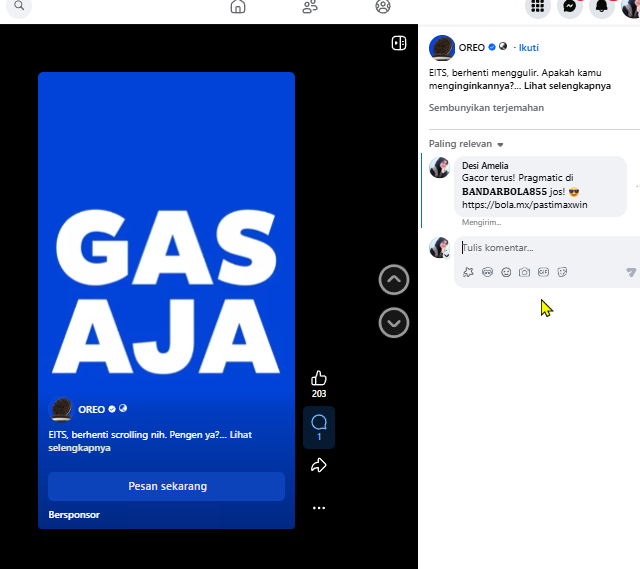Image resolution: width=640 pixels, height=569 pixels.
Task: Like the reel with thumbs-up icon
Action: [319, 378]
